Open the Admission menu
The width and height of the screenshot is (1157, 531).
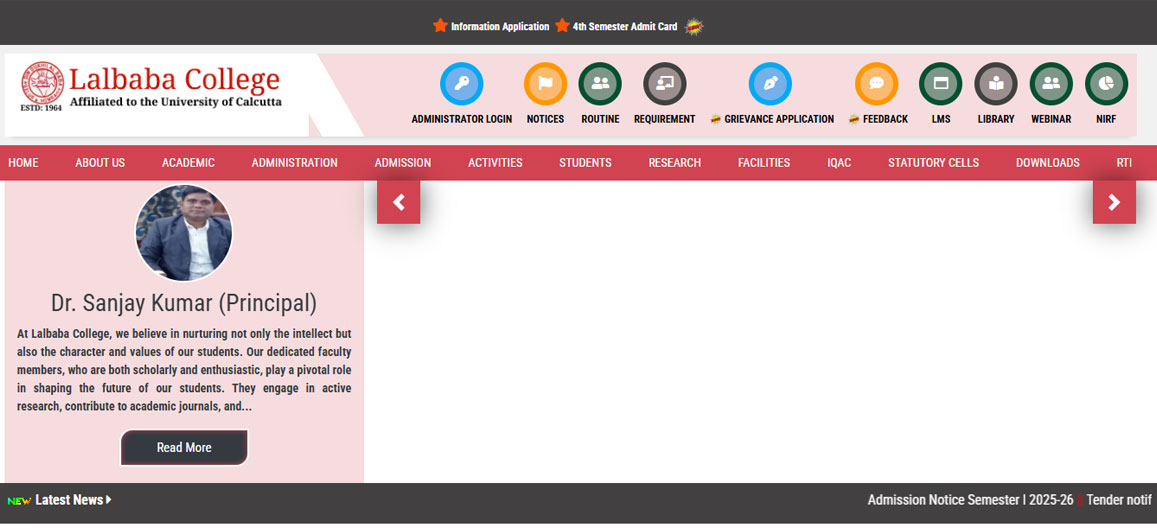403,163
